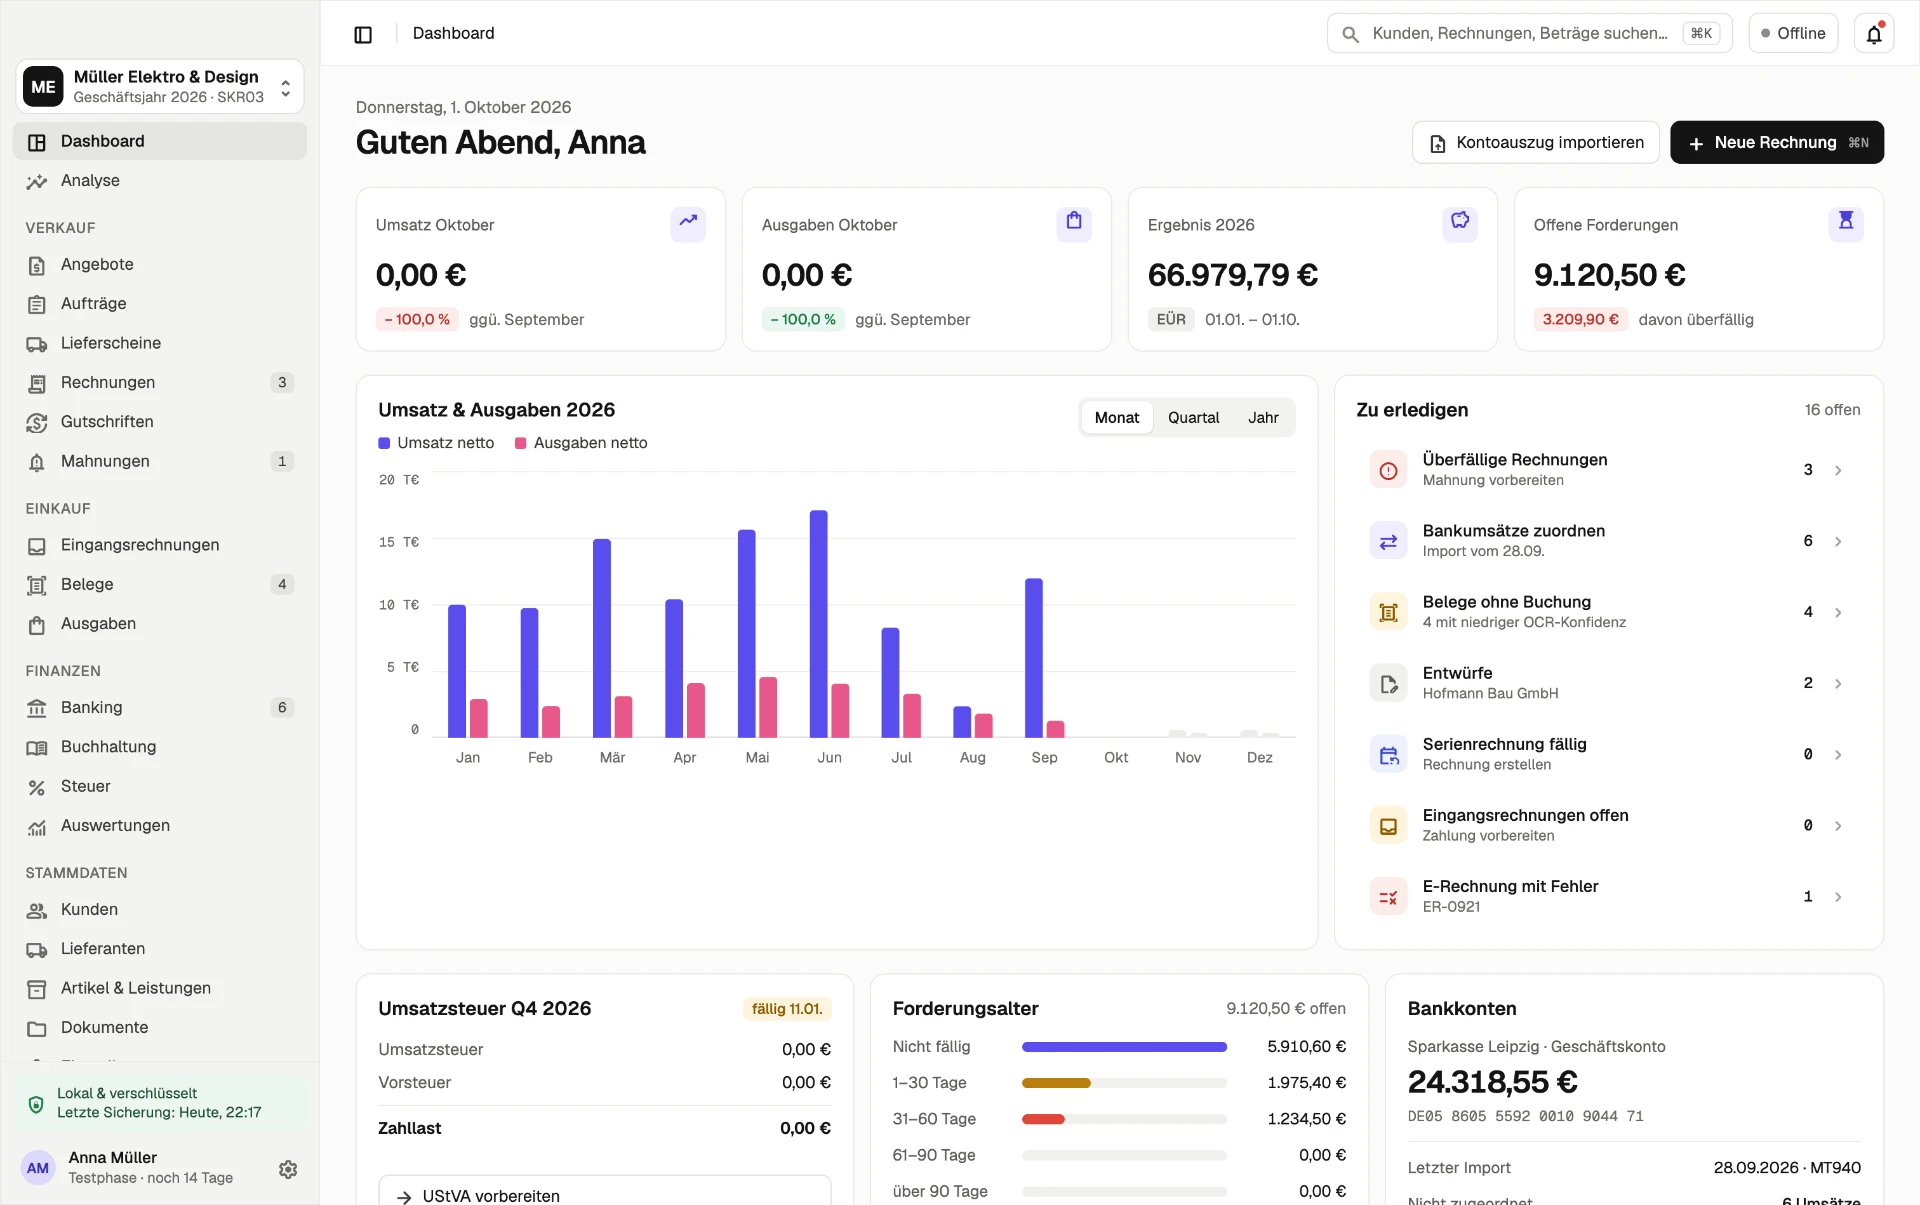Click the IBAN DE05 8605 5592 text
Screen dimensions: 1920x1205
(1525, 1116)
